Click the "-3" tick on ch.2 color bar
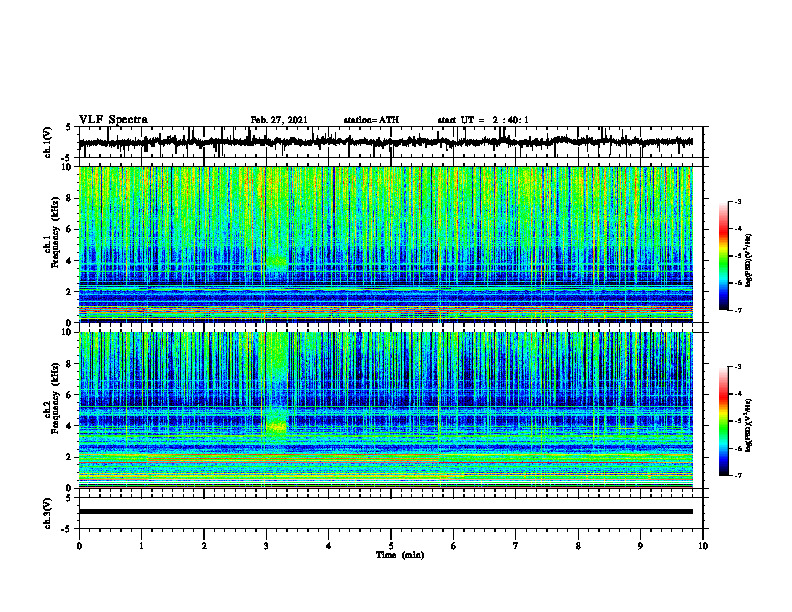 [738, 367]
